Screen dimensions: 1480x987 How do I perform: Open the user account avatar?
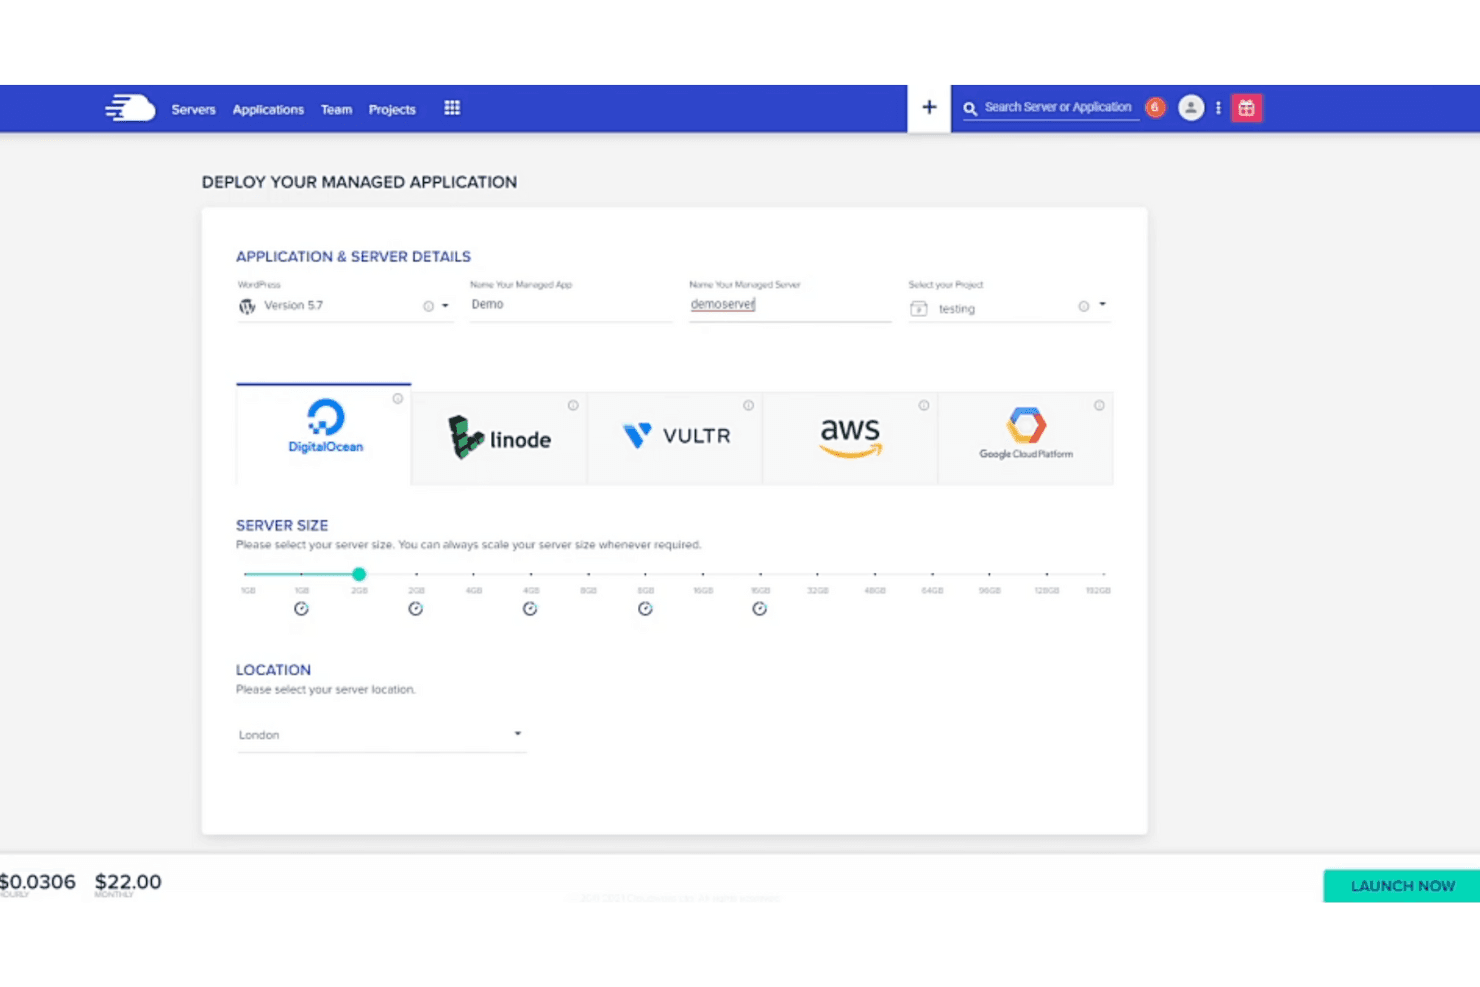point(1190,107)
